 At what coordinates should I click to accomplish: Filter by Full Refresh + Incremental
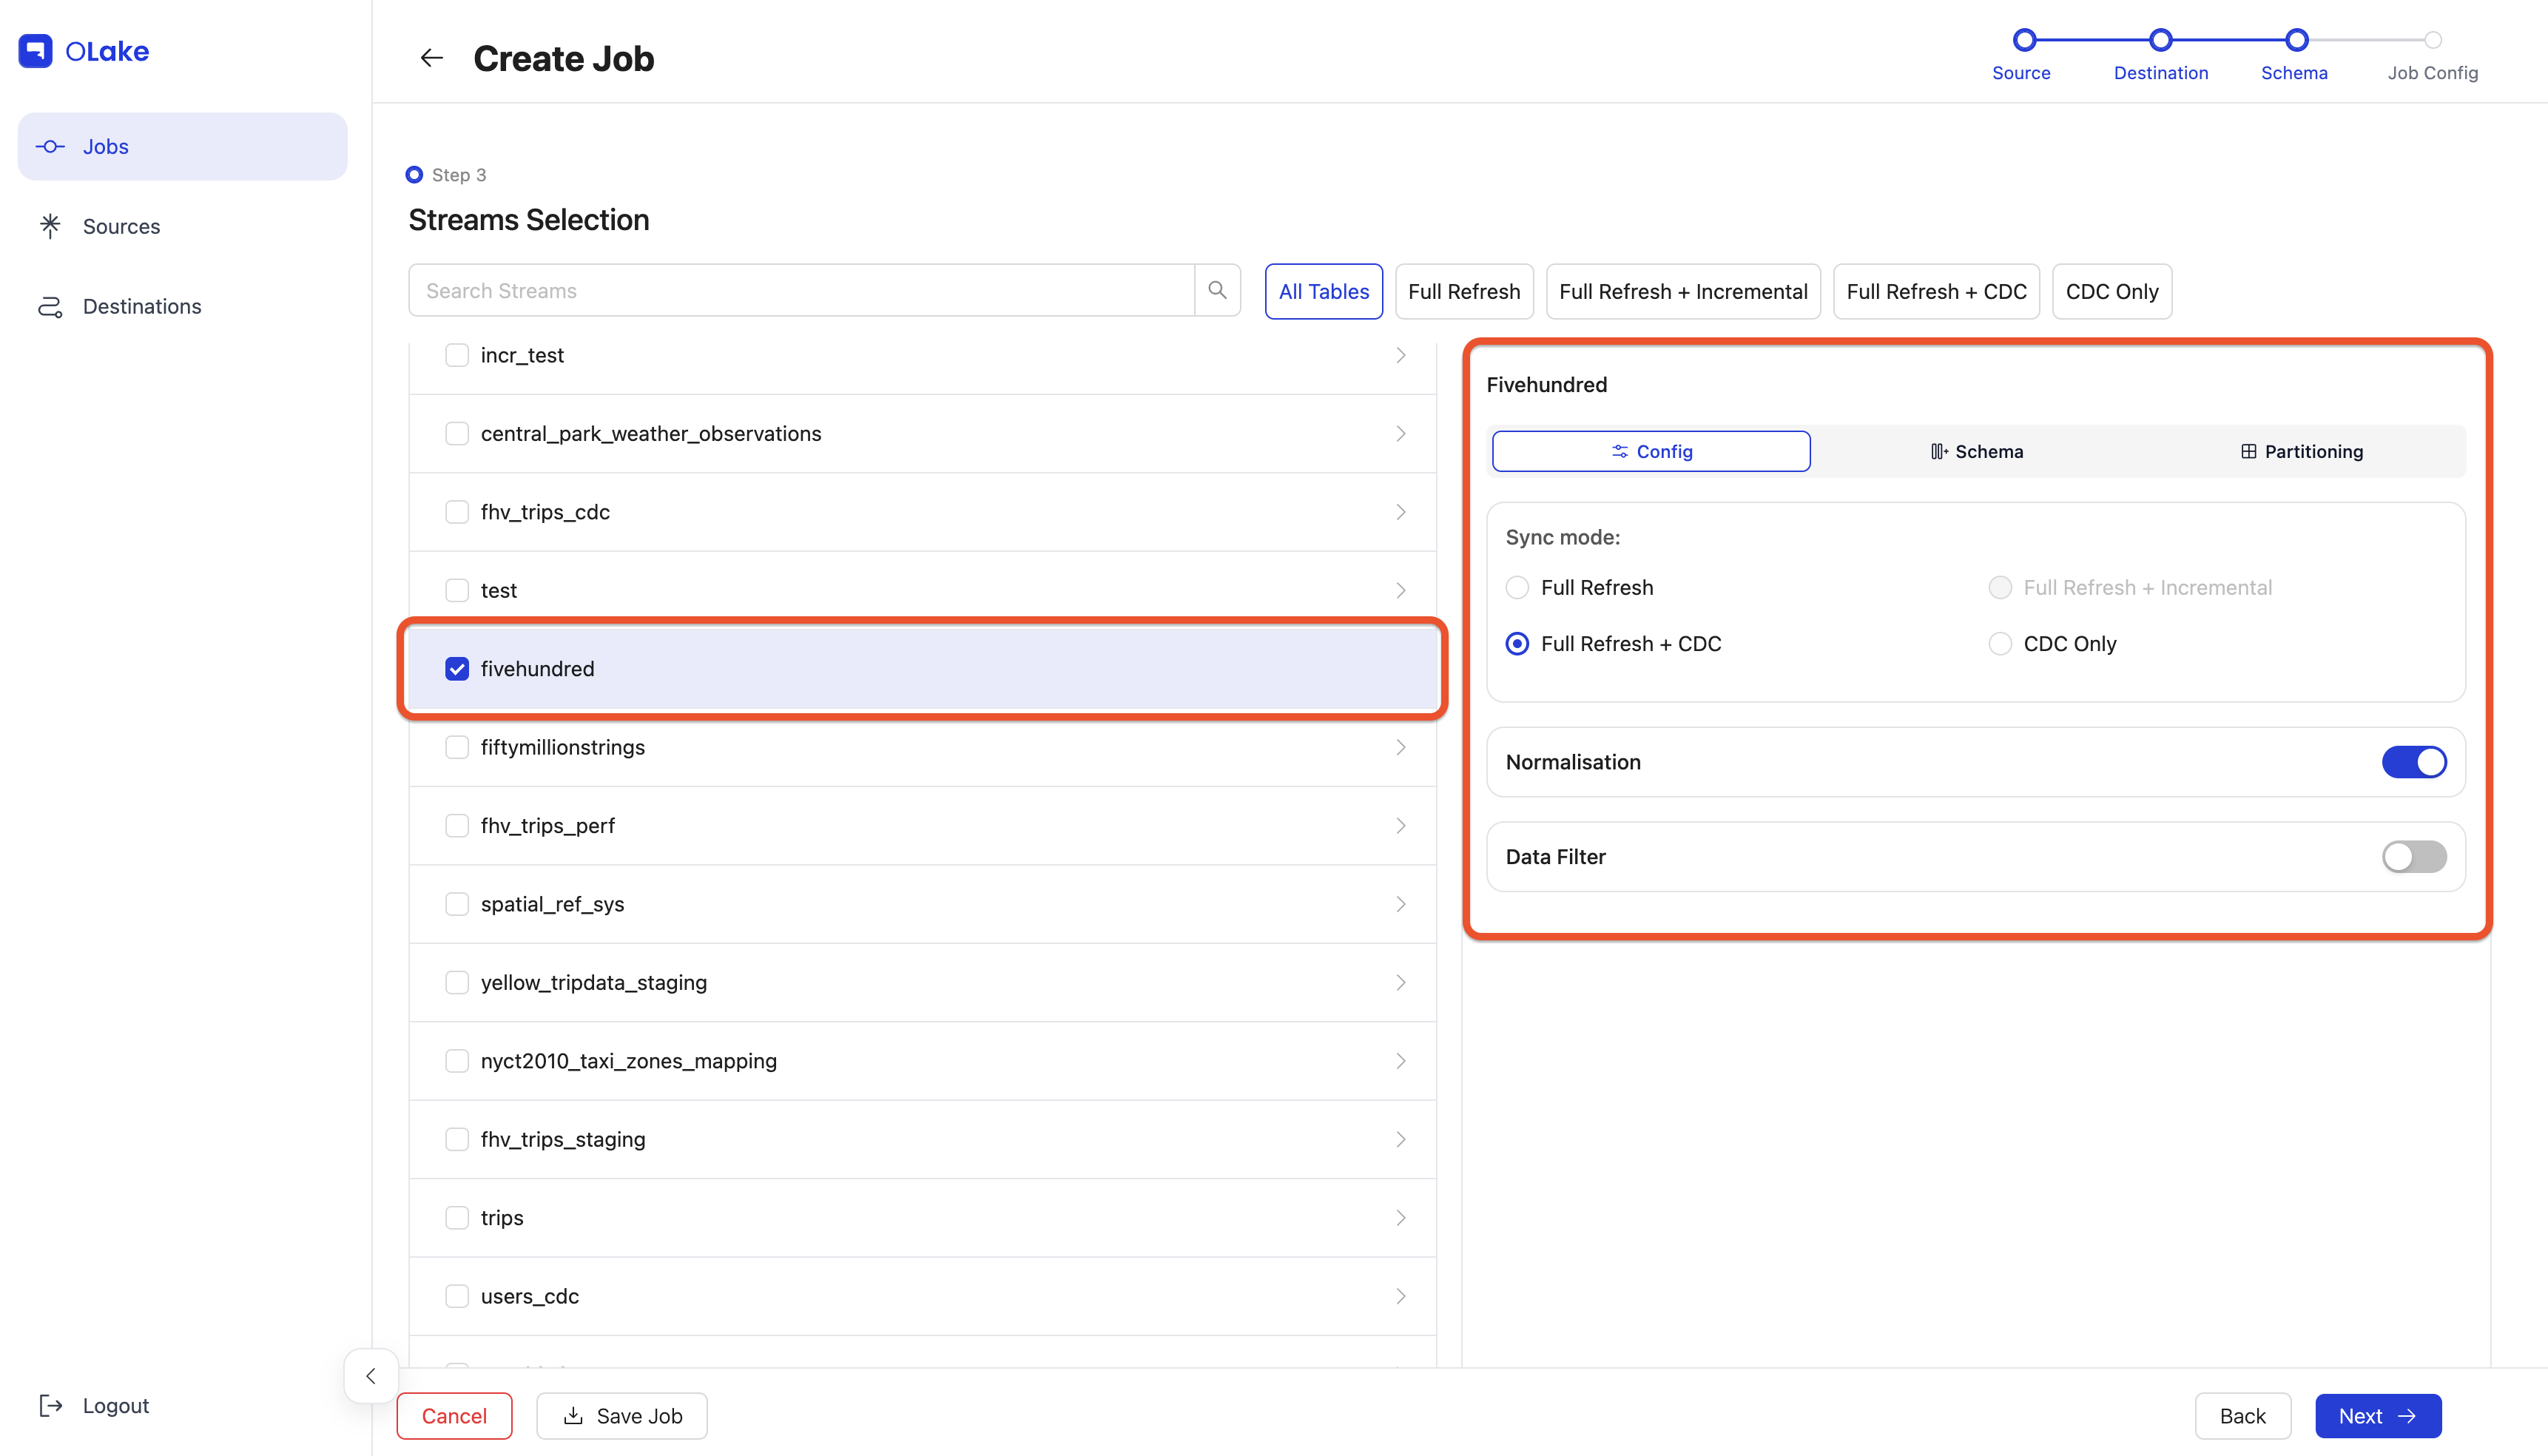[1683, 291]
